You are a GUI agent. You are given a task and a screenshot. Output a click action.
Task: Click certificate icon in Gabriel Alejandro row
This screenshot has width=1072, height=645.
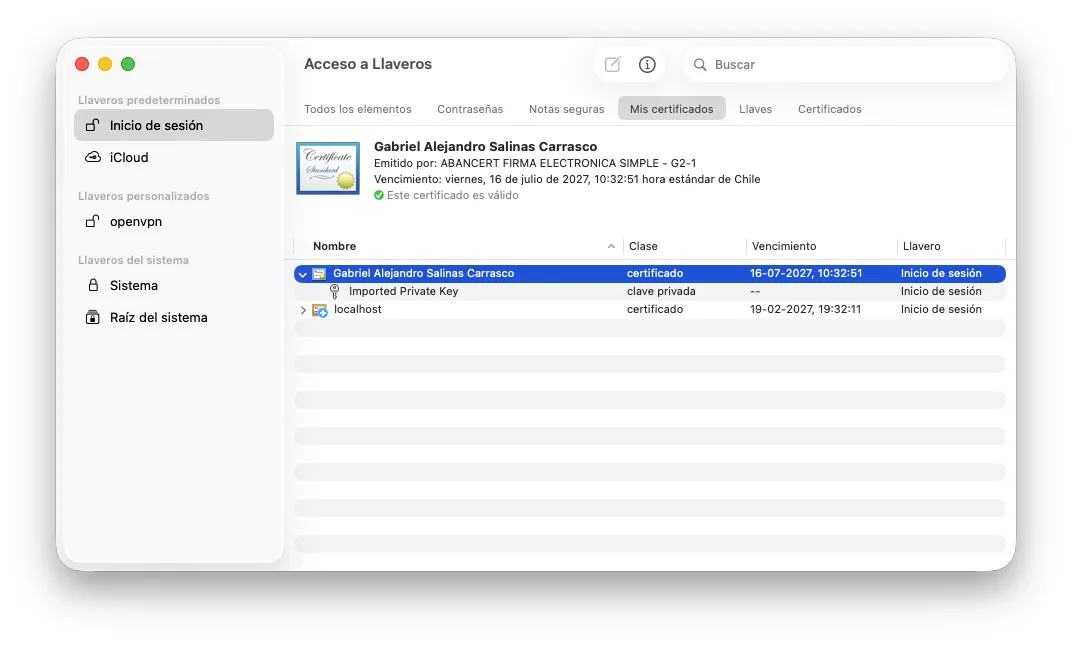pyautogui.click(x=319, y=274)
